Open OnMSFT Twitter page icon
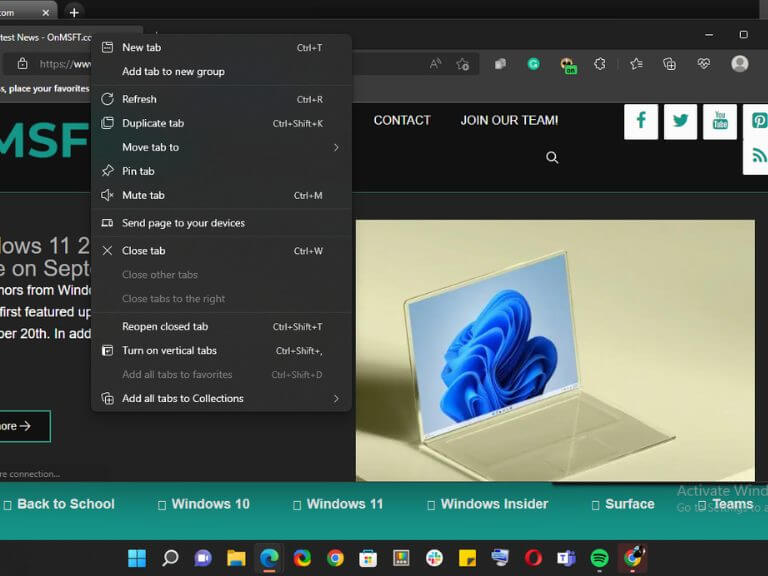 (680, 121)
